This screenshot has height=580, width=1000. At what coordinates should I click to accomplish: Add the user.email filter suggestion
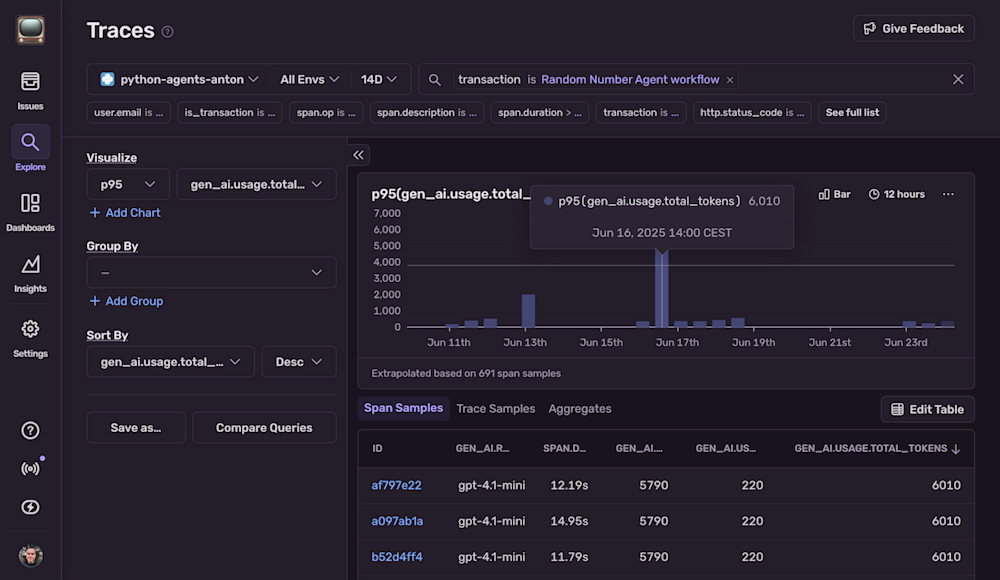point(128,112)
